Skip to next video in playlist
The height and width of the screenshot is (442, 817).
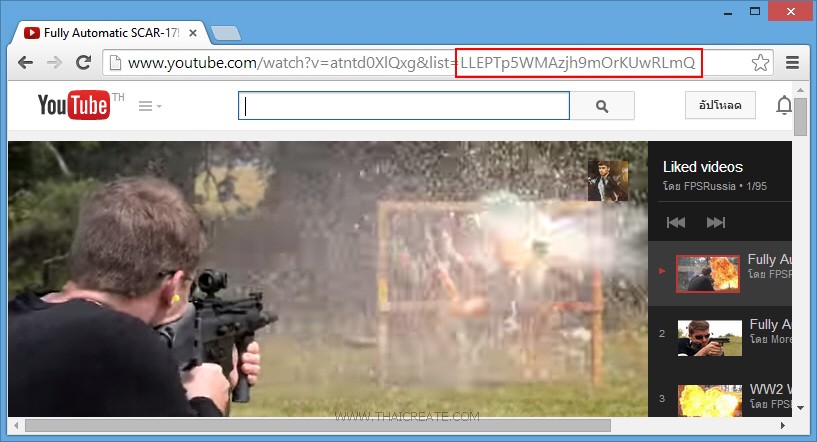[716, 223]
